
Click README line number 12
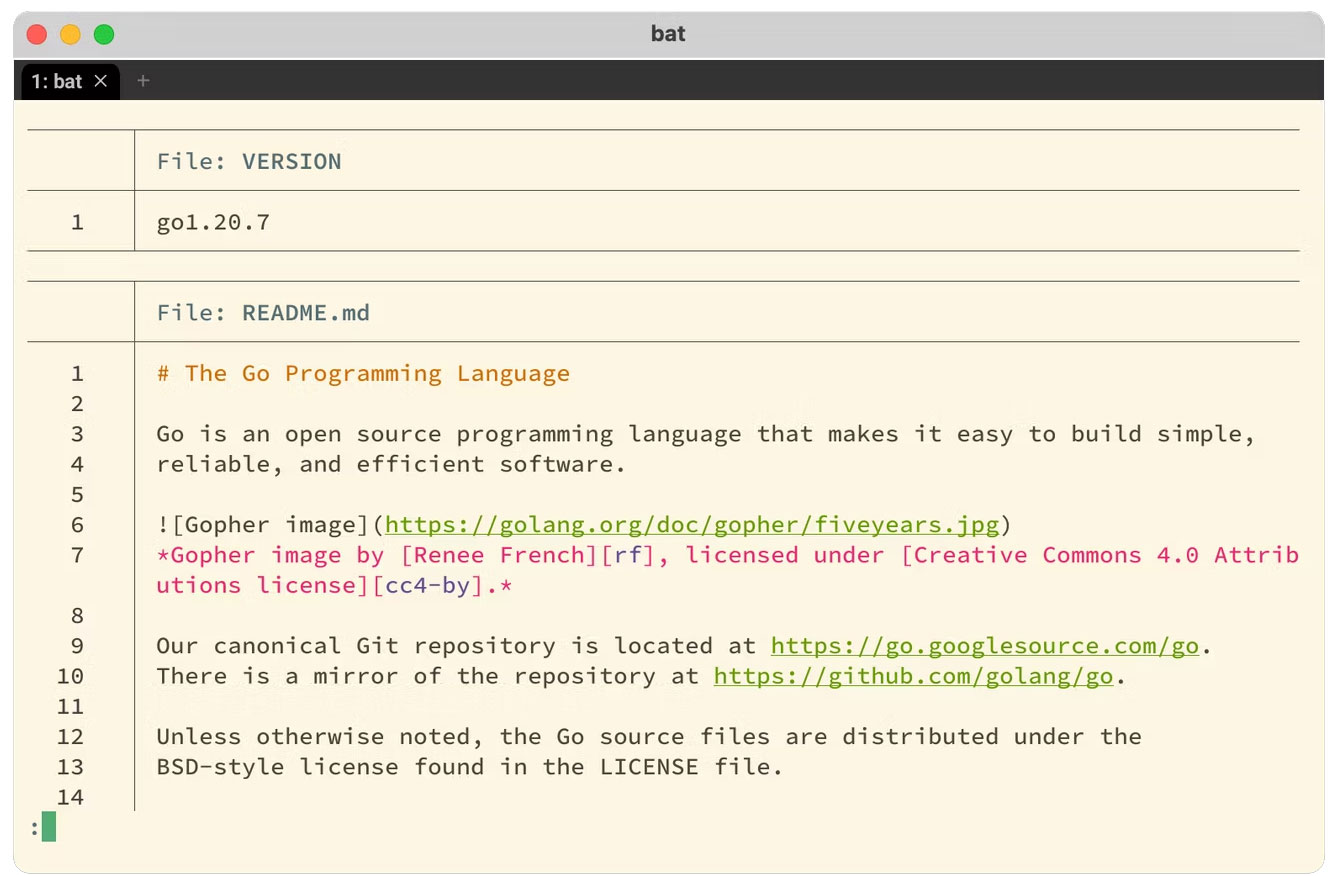(70, 737)
